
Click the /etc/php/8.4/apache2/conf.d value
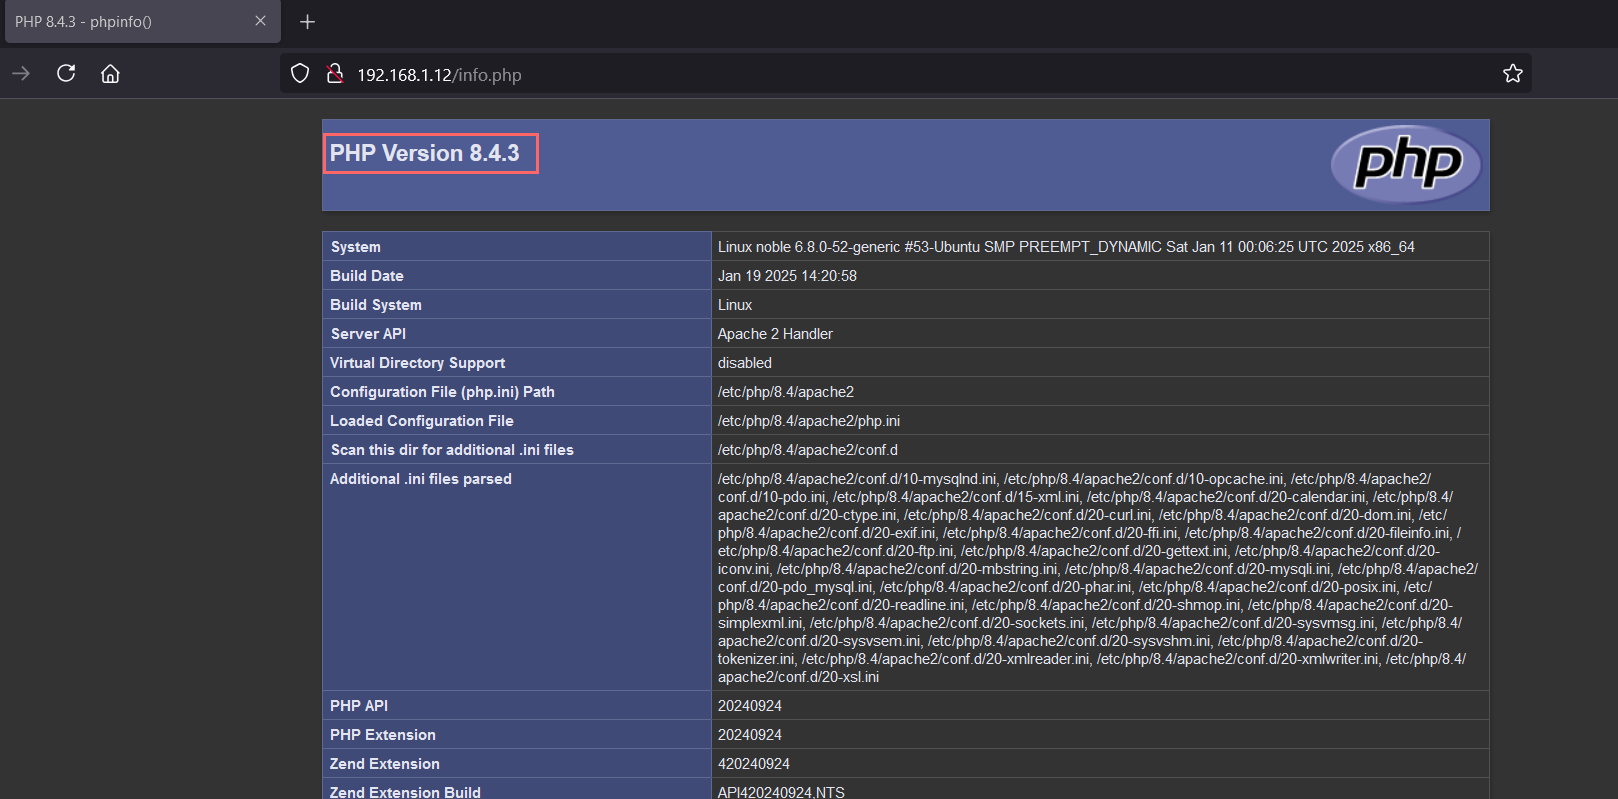808,450
